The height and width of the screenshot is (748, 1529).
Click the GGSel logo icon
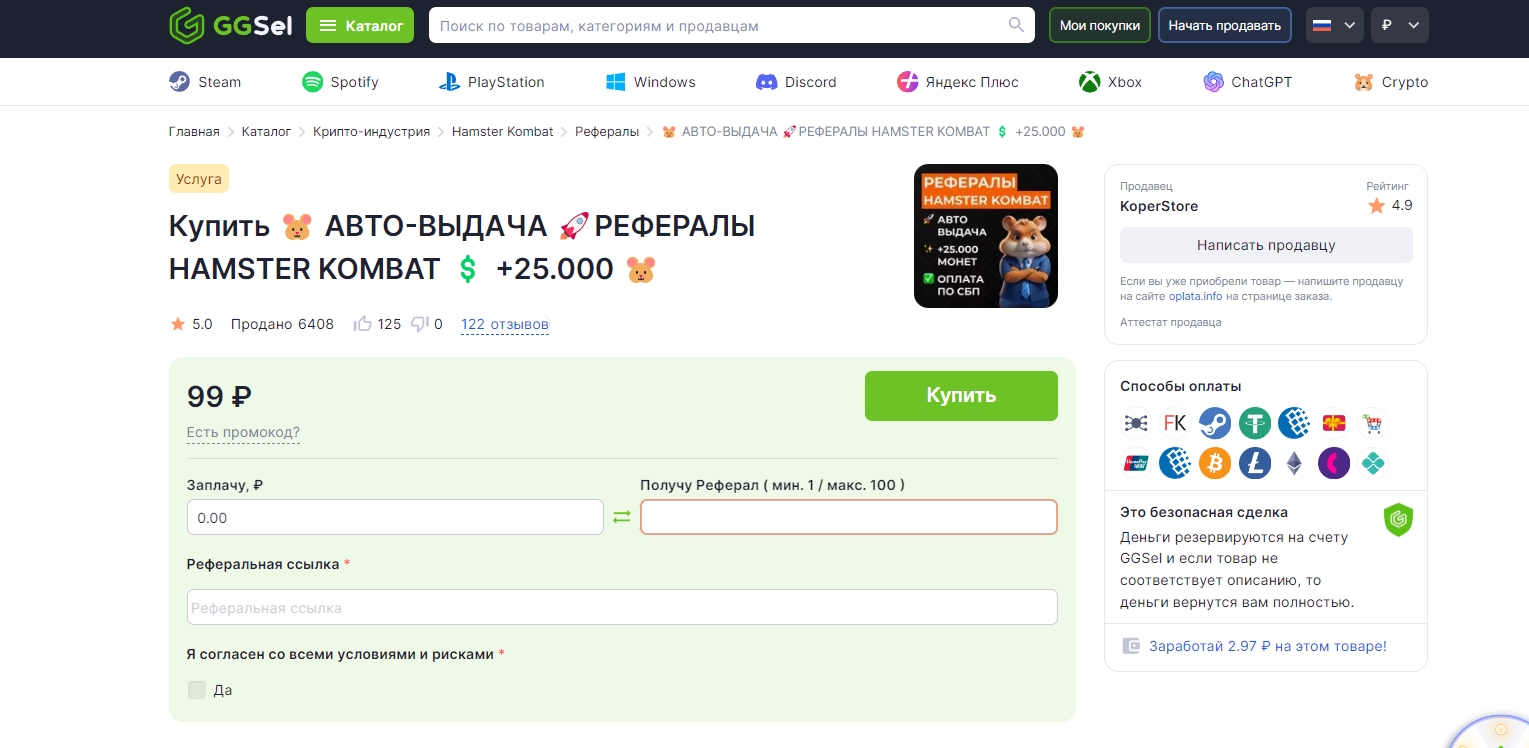tap(186, 25)
